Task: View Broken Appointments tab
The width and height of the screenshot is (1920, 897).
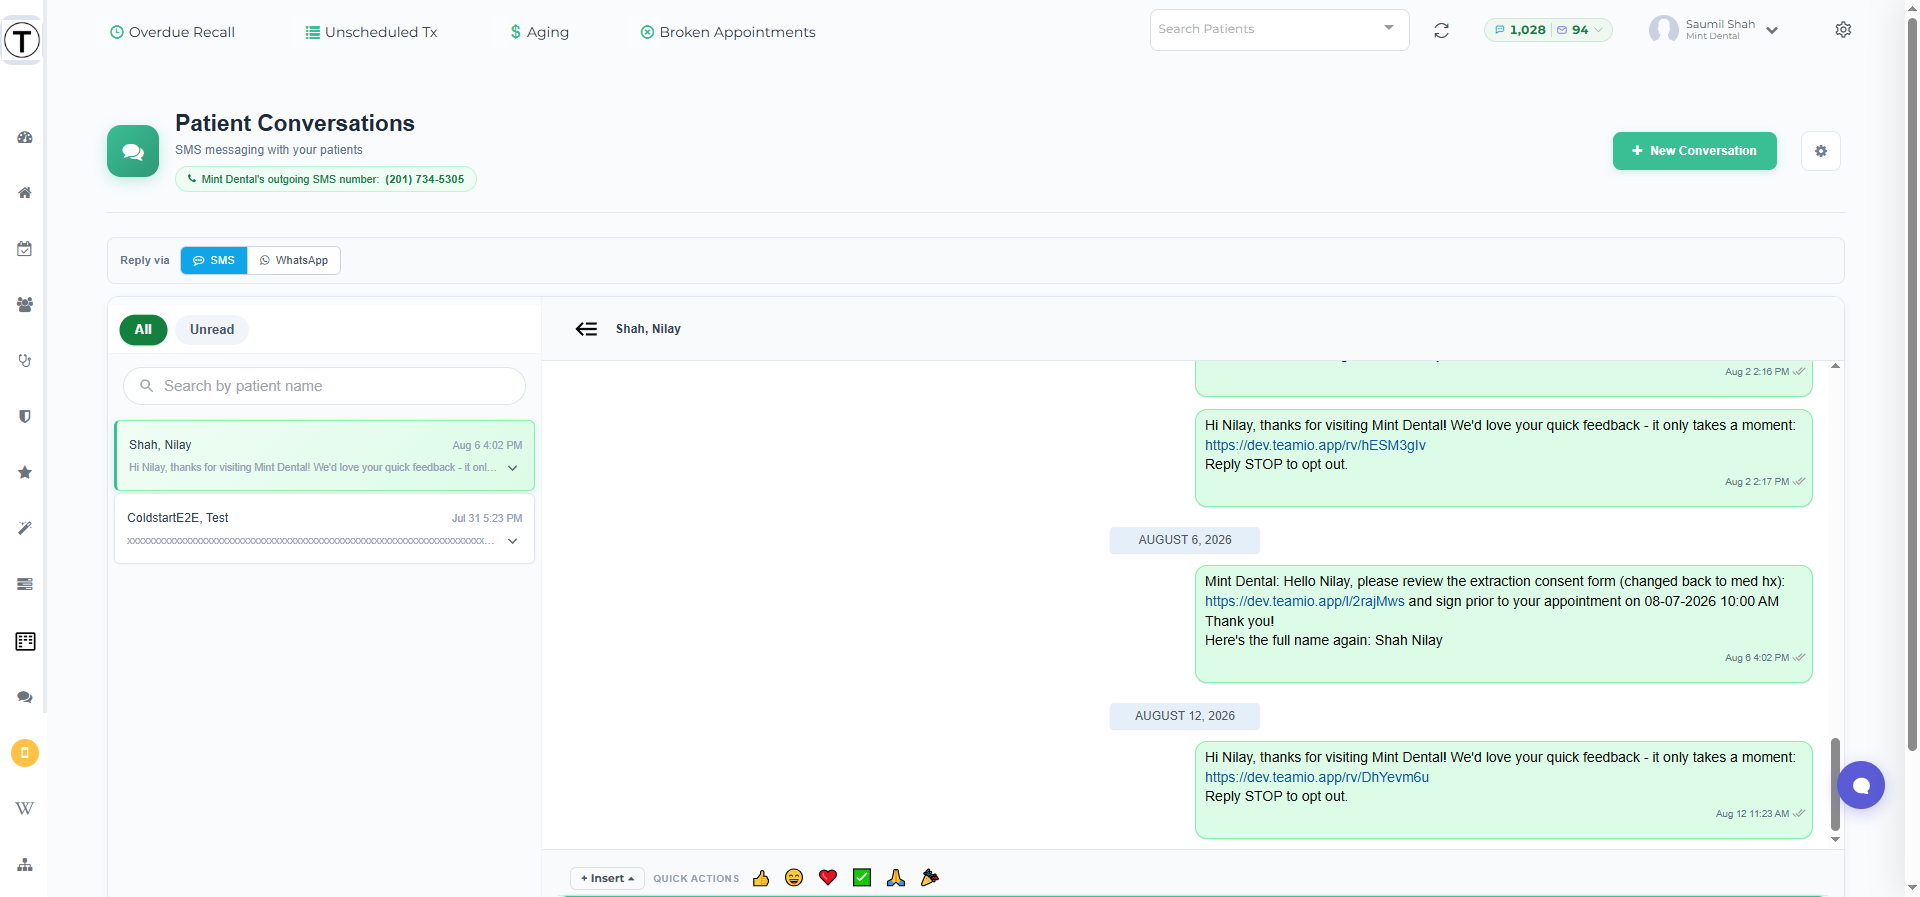Action: pos(728,32)
